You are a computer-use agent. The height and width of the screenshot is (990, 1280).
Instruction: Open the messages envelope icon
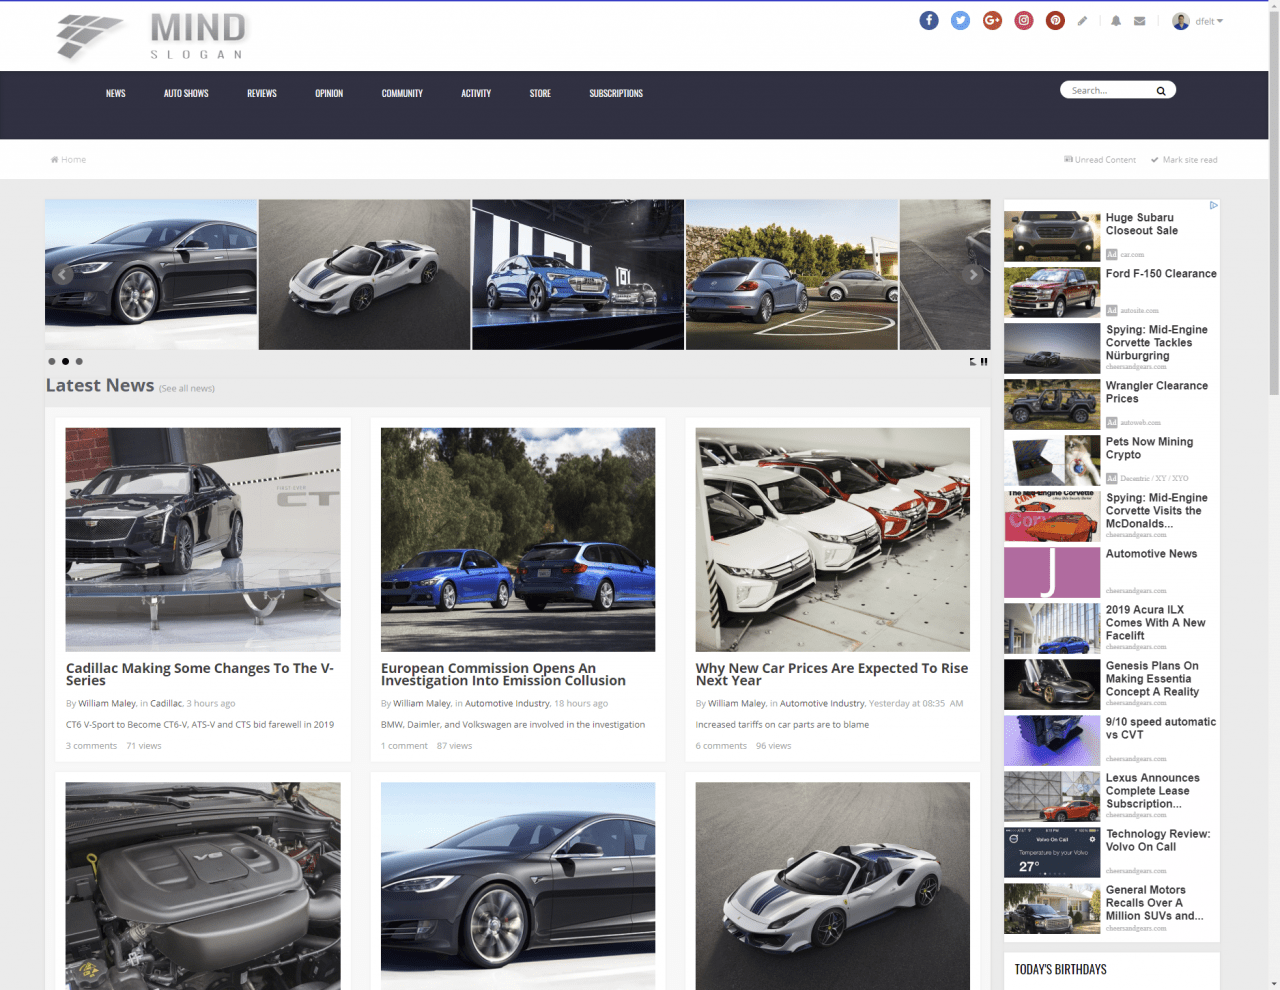click(x=1139, y=21)
